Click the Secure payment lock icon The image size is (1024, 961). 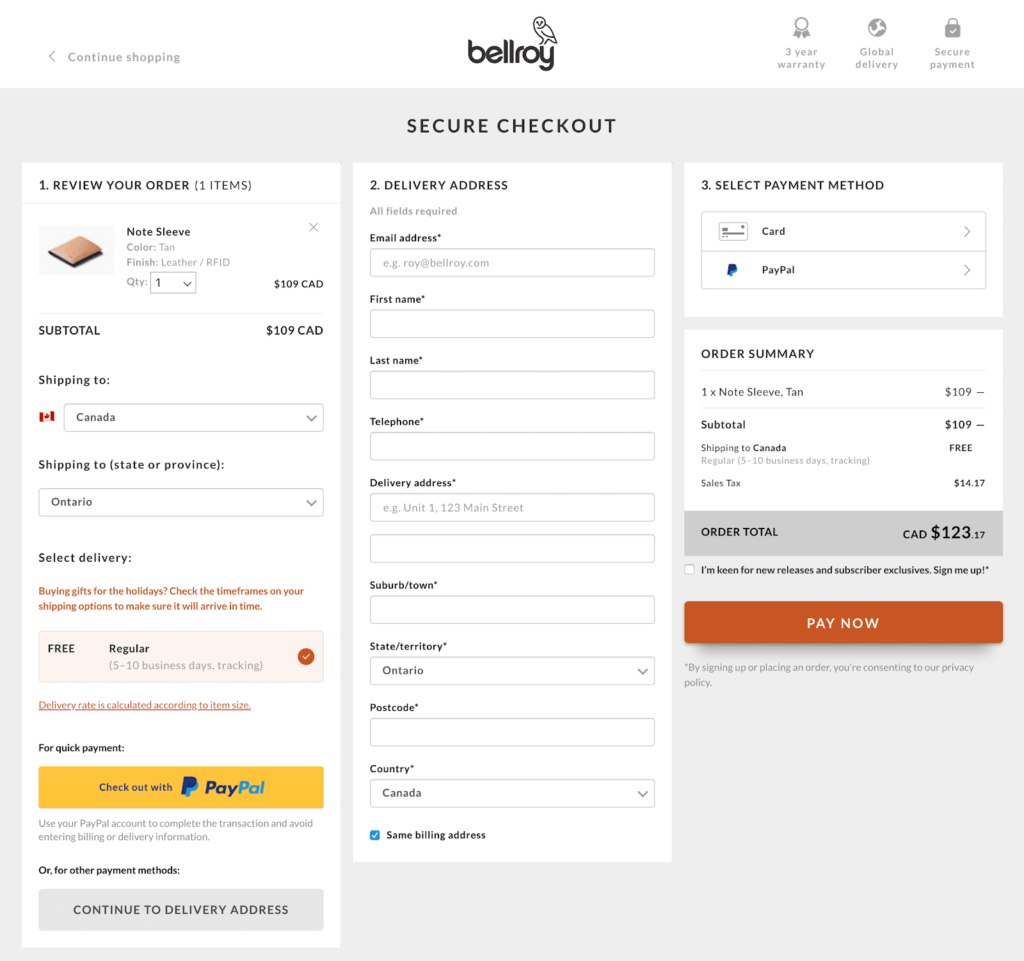(952, 28)
